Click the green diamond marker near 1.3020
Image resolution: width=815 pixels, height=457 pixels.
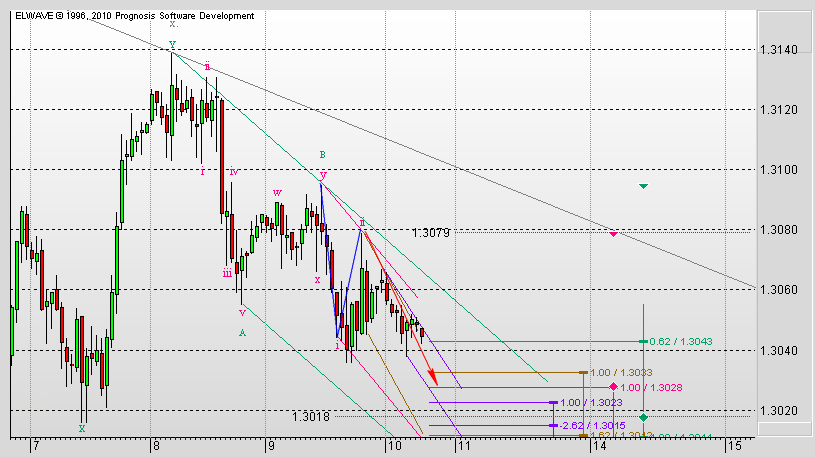(643, 417)
